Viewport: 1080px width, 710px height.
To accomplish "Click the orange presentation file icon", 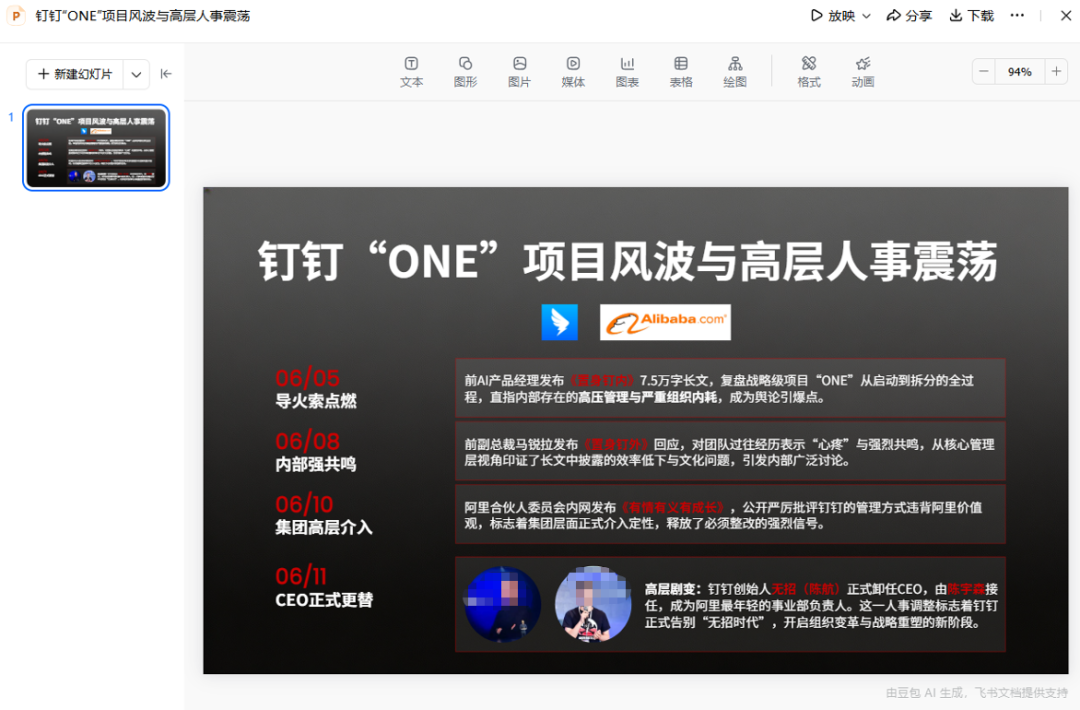I will (16, 15).
